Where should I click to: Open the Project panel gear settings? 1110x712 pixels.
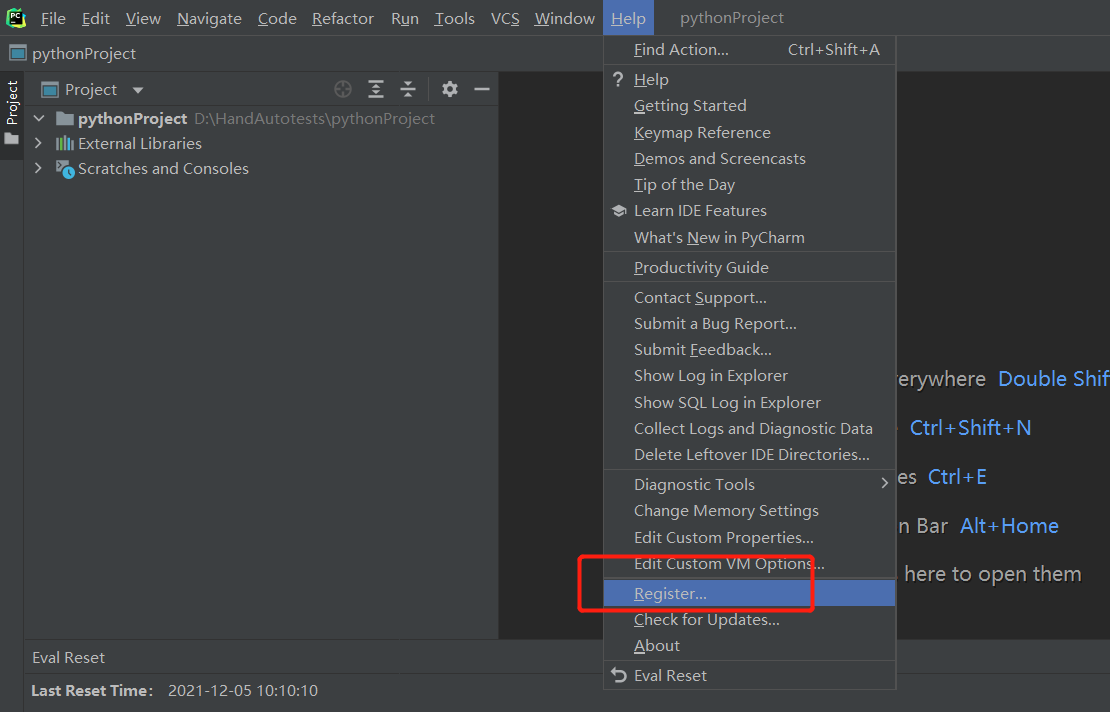[x=450, y=89]
